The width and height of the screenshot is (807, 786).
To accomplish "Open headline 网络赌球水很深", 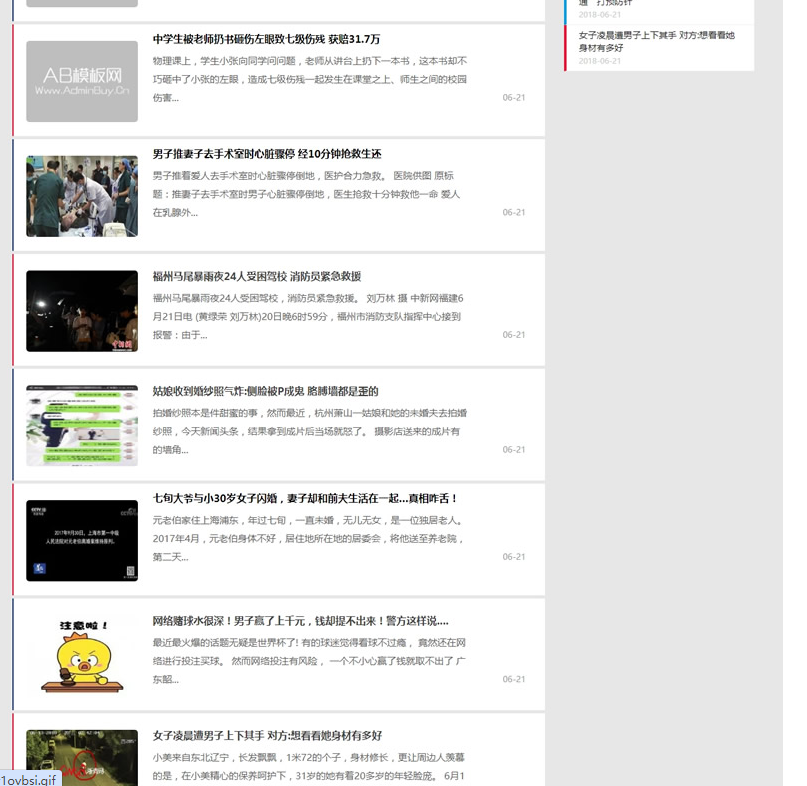I will (x=300, y=621).
